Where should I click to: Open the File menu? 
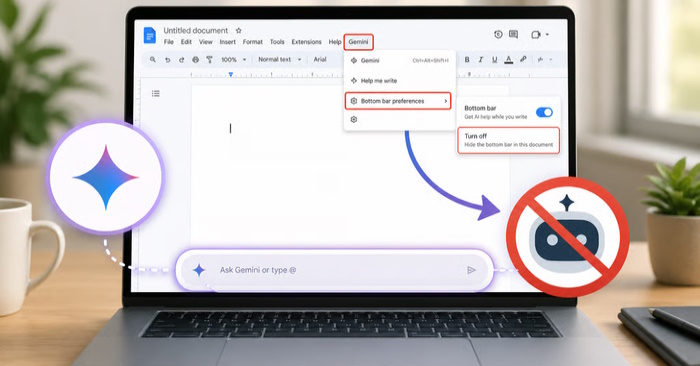169,42
